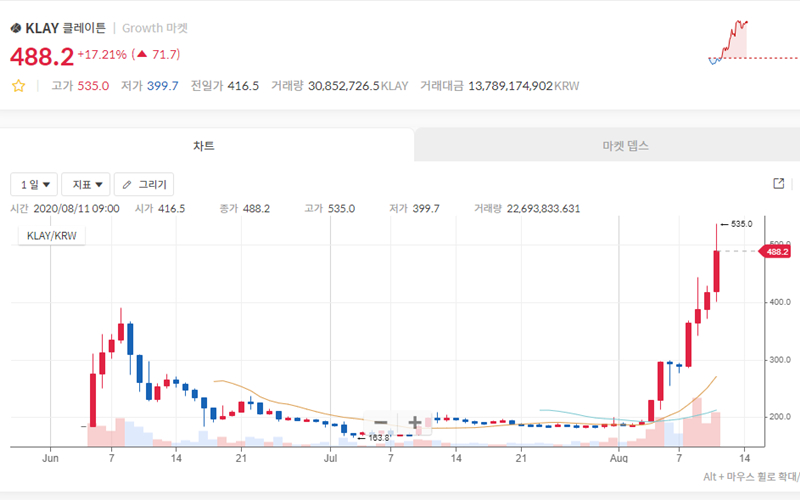Click the Jul label on date axis
The width and height of the screenshot is (800, 500).
[331, 457]
